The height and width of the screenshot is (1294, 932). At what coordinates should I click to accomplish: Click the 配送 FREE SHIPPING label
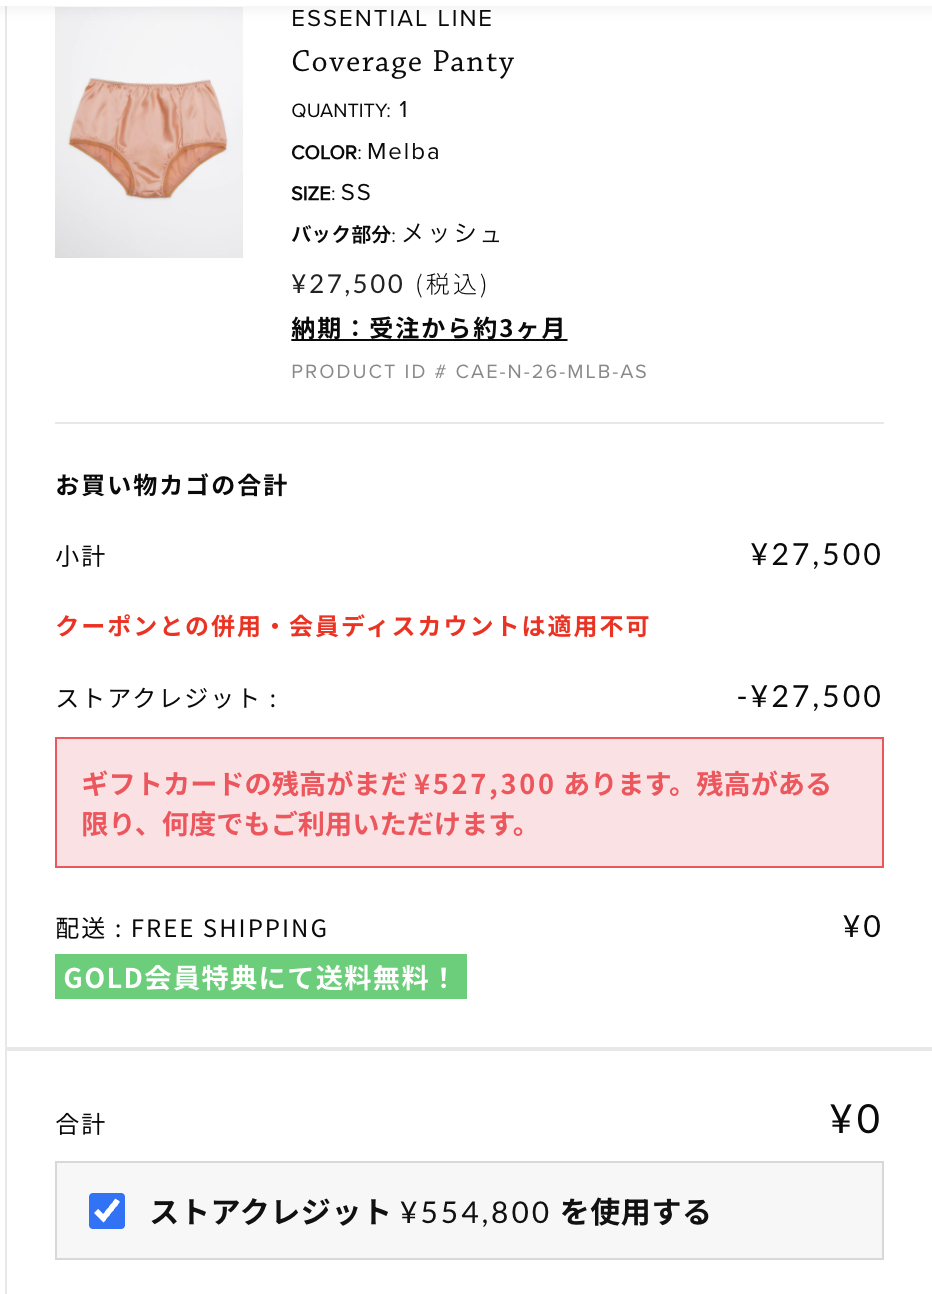[x=191, y=928]
